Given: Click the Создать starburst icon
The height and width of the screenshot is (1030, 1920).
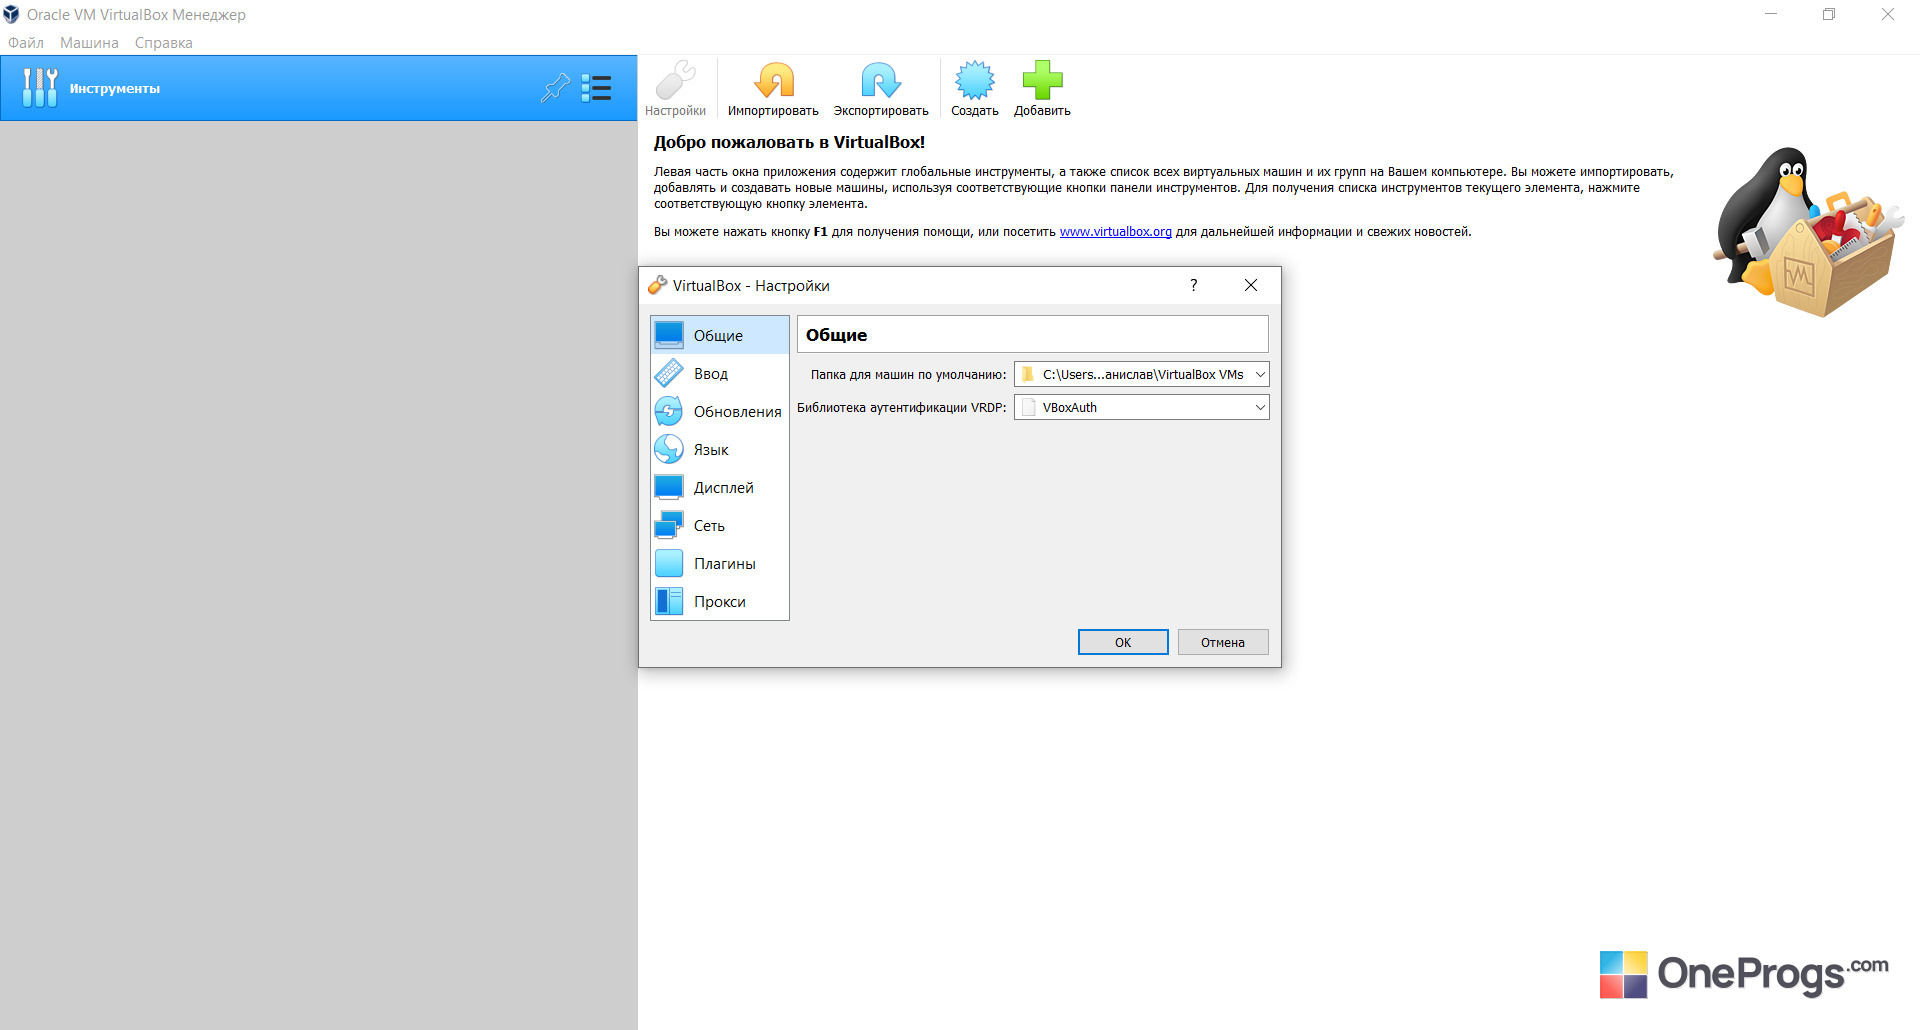Looking at the screenshot, I should tap(975, 80).
